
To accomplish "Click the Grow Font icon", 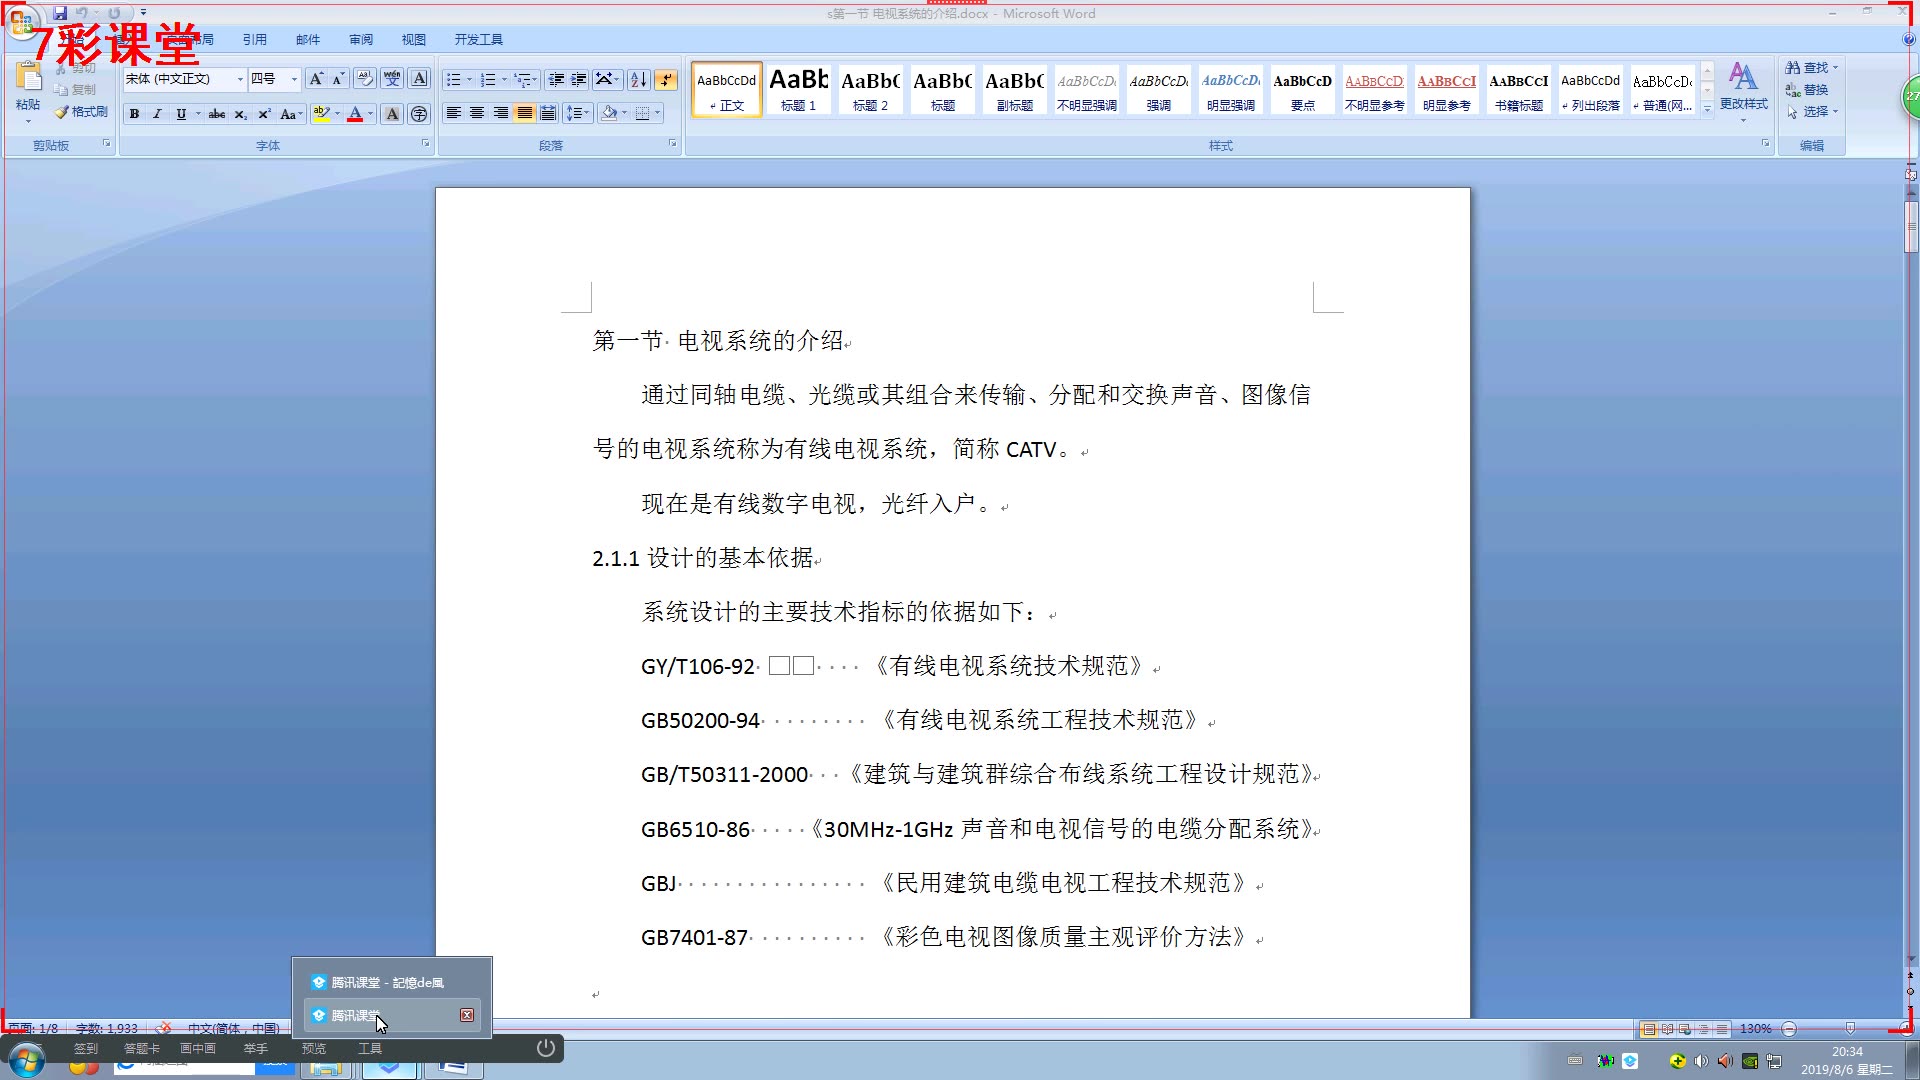I will [316, 79].
